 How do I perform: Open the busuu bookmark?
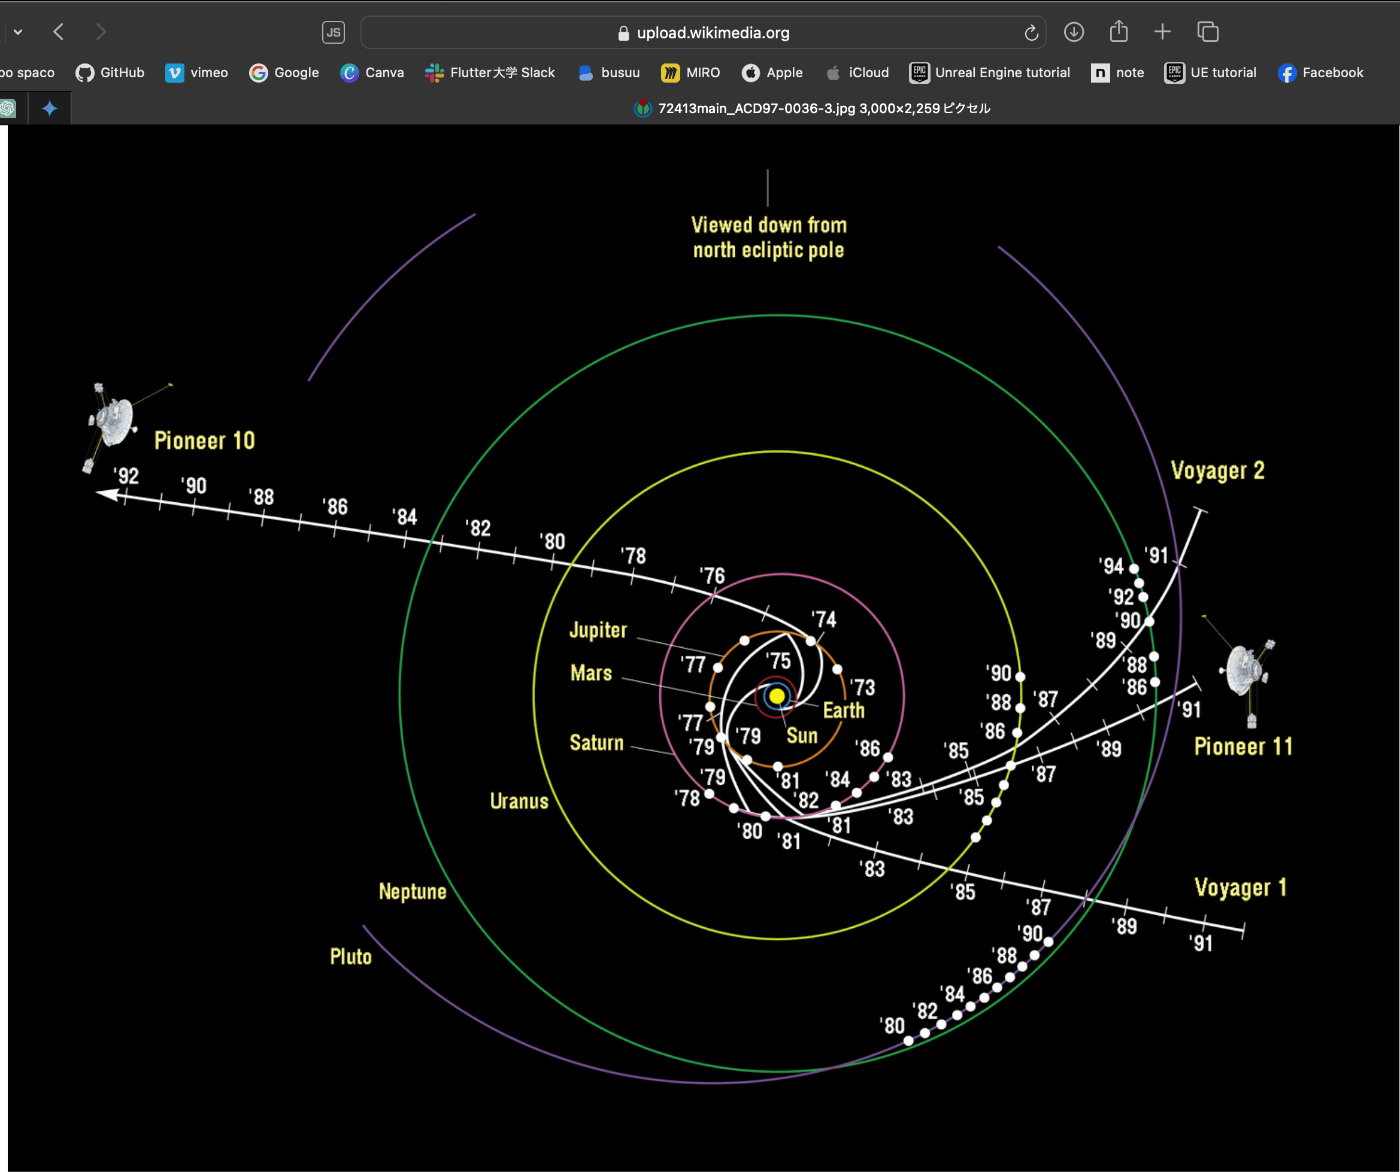[x=609, y=72]
